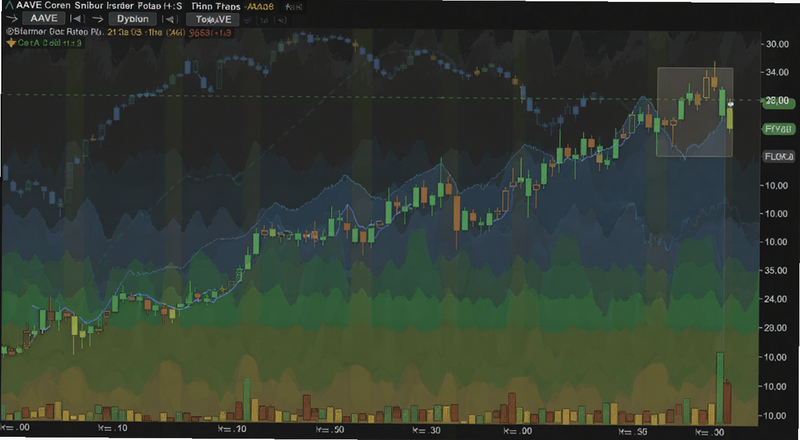The width and height of the screenshot is (800, 440).
Task: Click the arrow icon before the Dyplon button
Action: coord(99,19)
